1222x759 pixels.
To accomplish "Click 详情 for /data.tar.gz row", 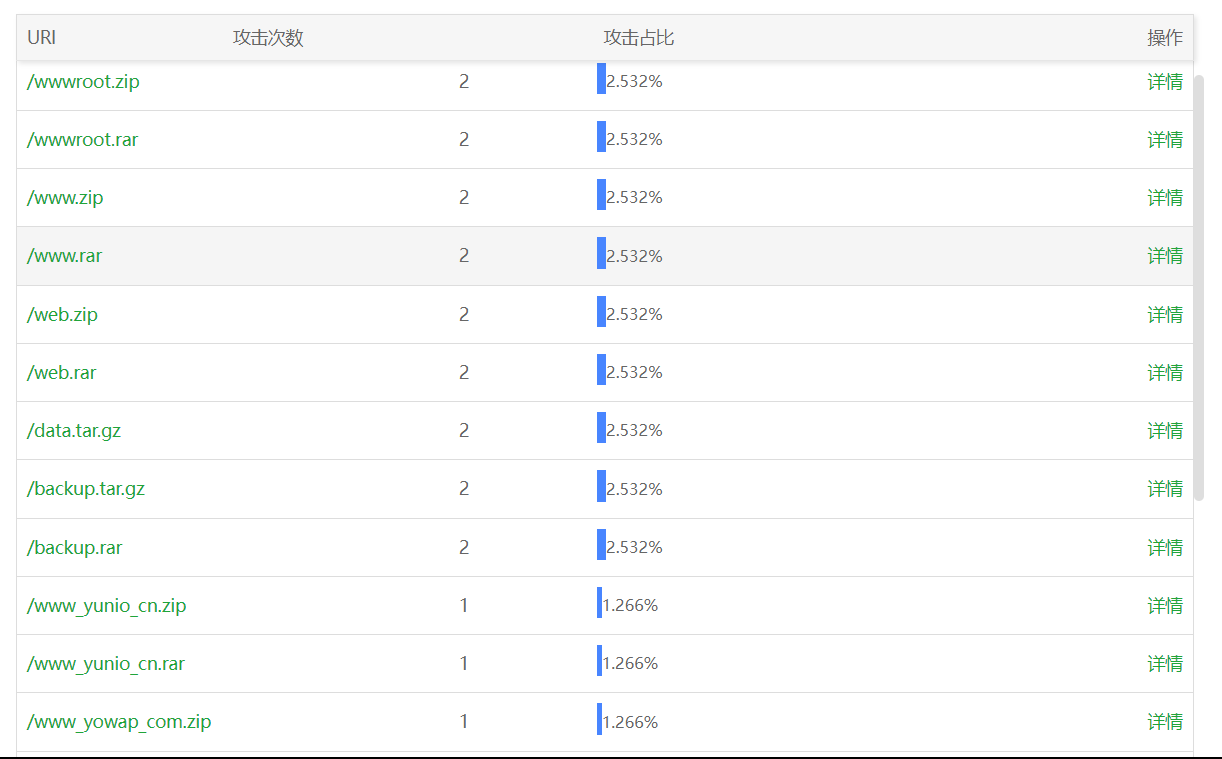I will click(1164, 431).
